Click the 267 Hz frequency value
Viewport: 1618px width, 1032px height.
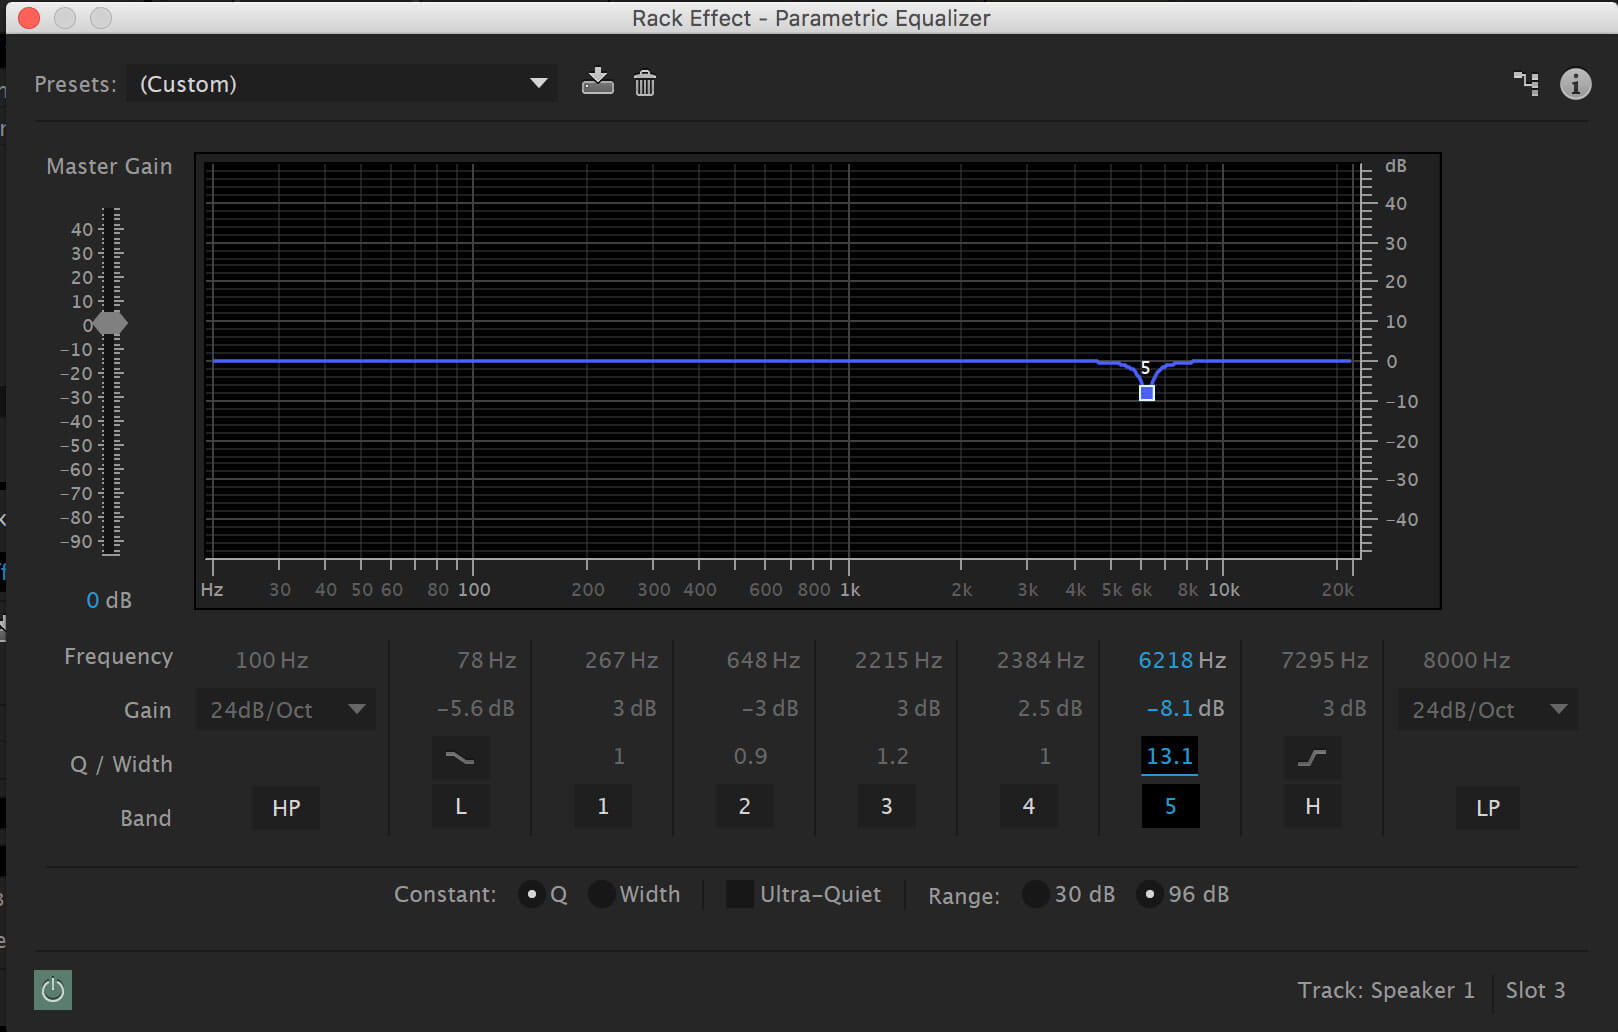coord(621,660)
